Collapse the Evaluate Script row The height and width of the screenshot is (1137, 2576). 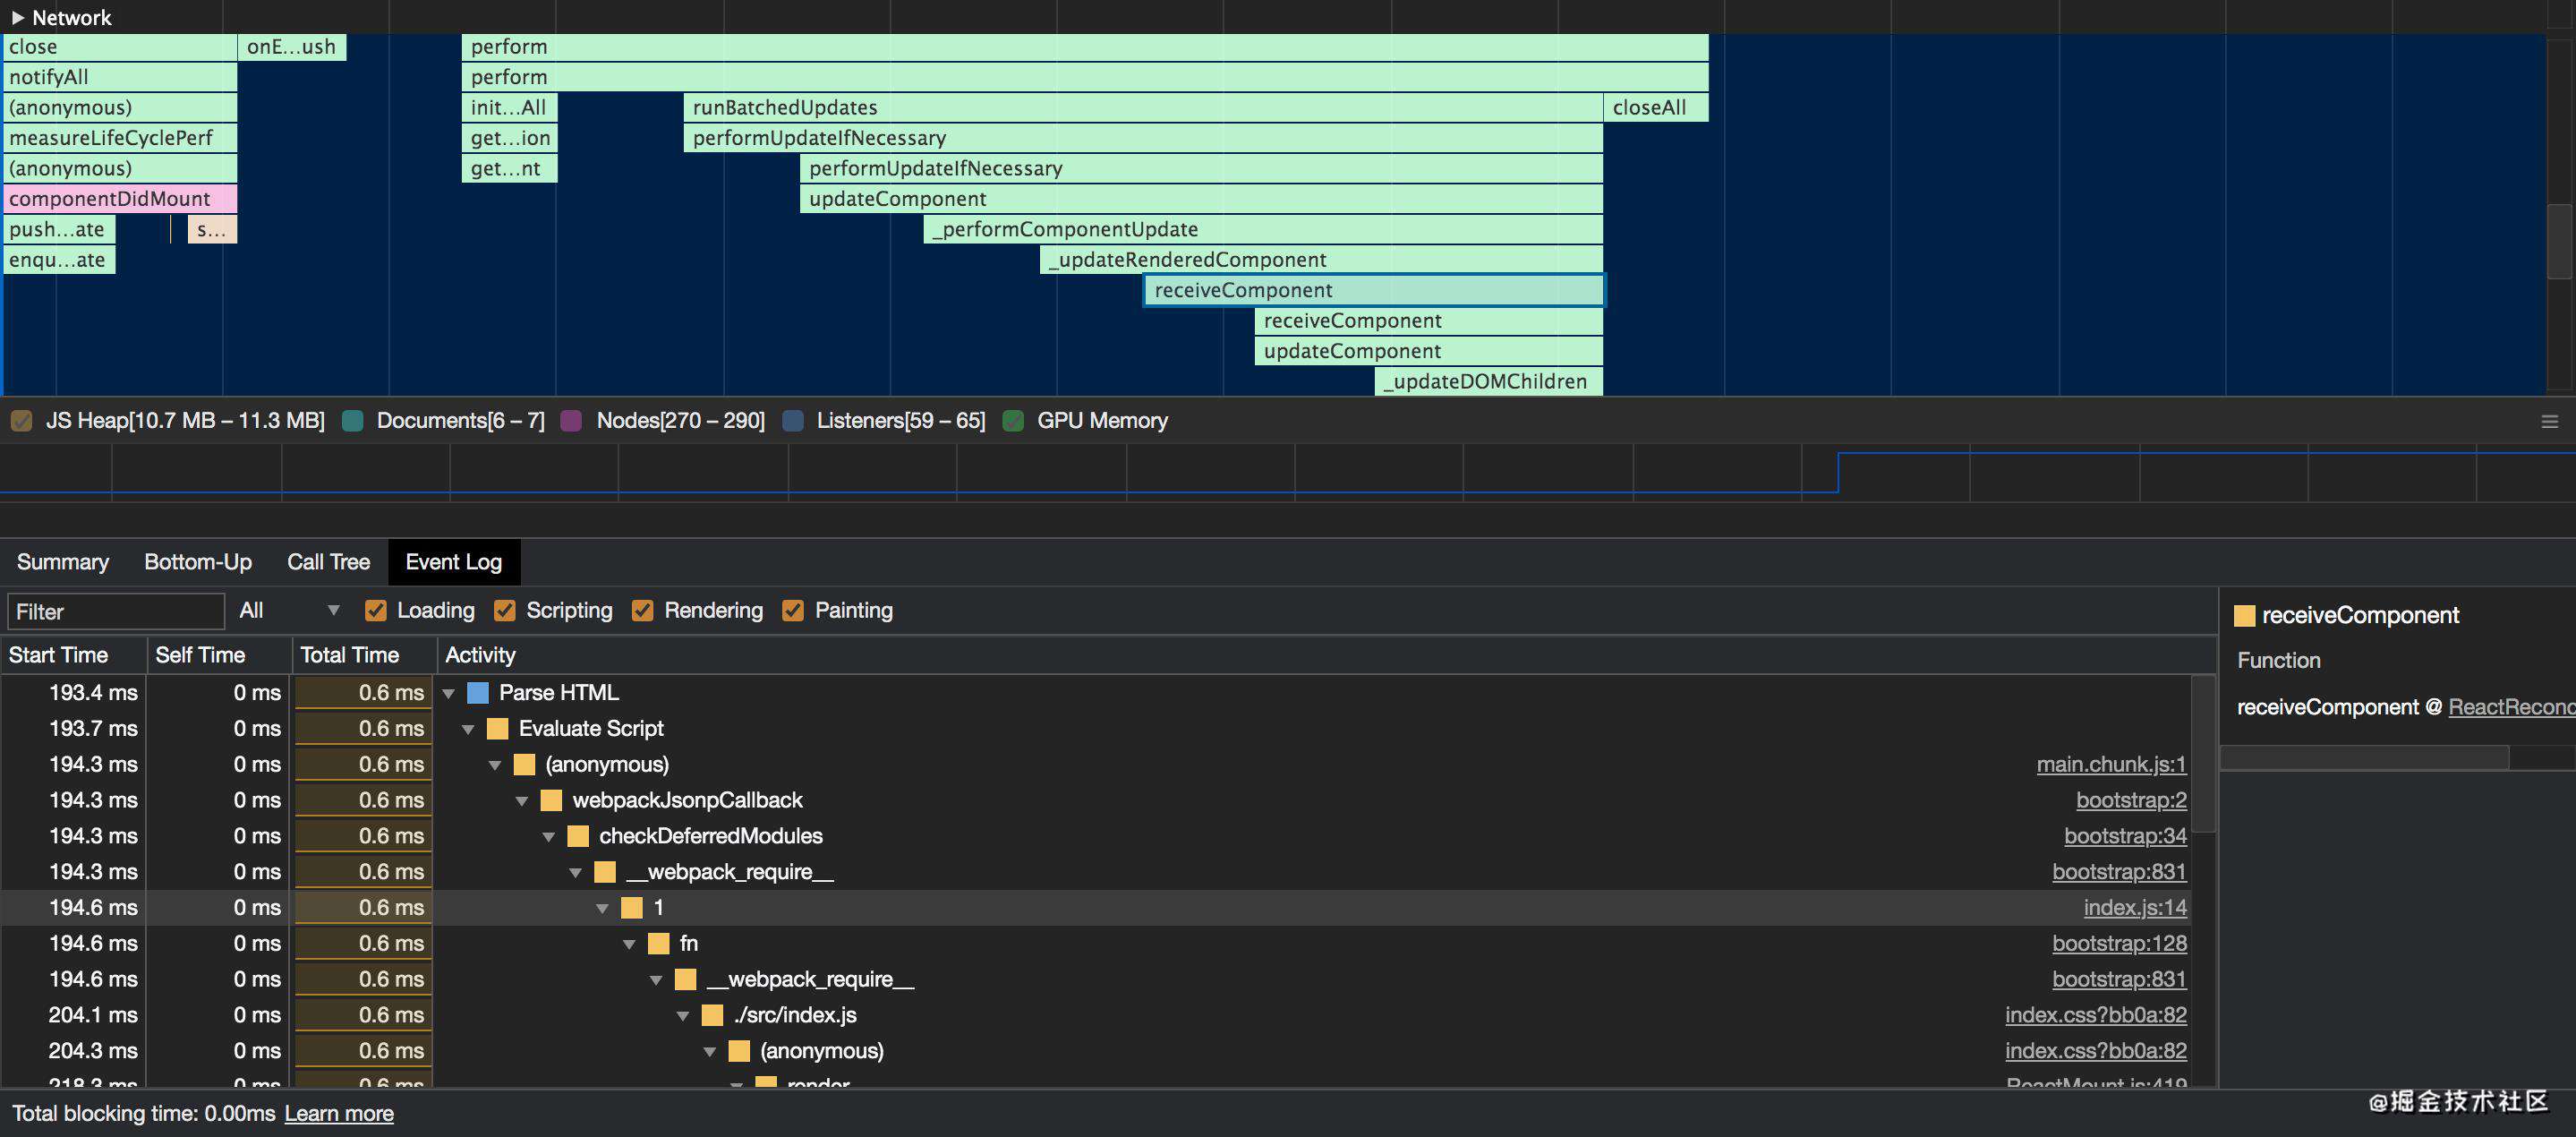pos(468,729)
